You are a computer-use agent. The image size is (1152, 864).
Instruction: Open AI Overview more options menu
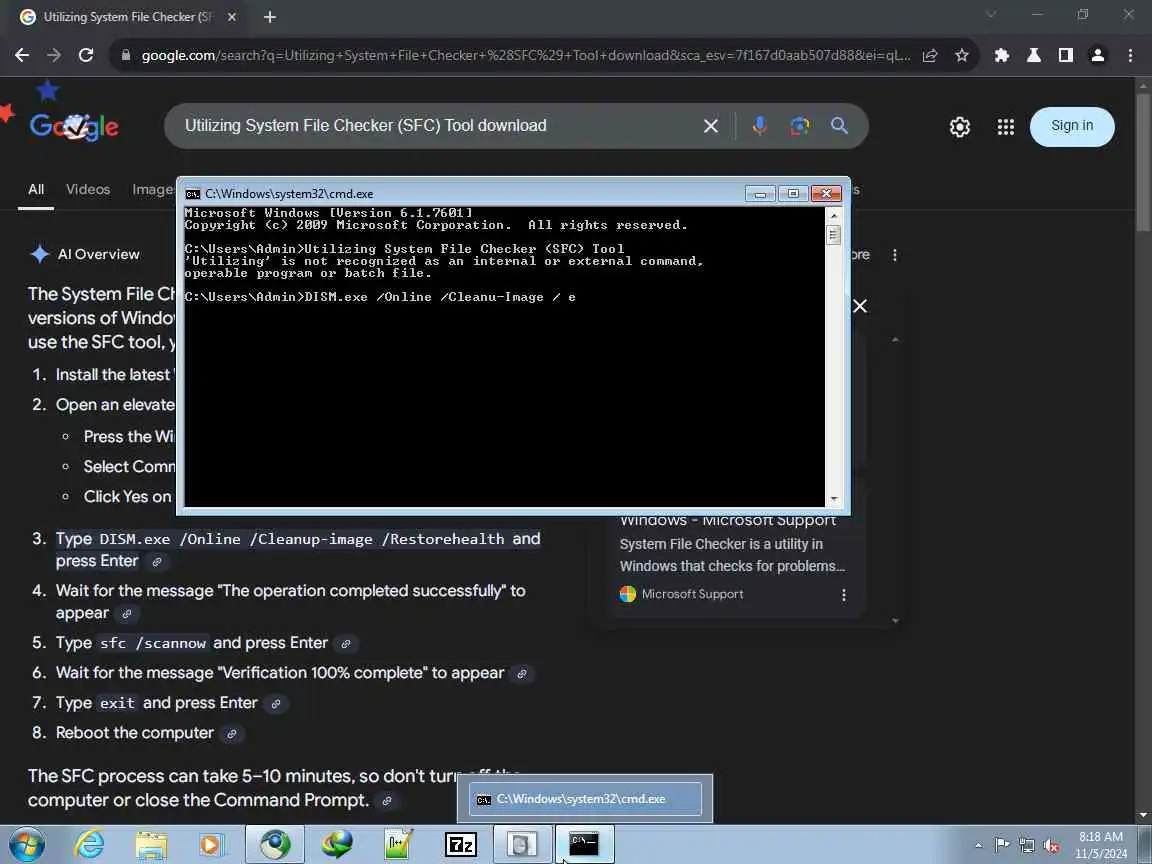click(x=894, y=255)
